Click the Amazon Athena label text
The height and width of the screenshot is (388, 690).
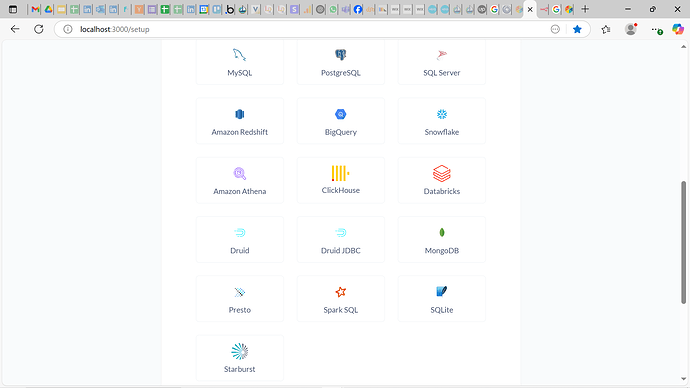pyautogui.click(x=239, y=191)
